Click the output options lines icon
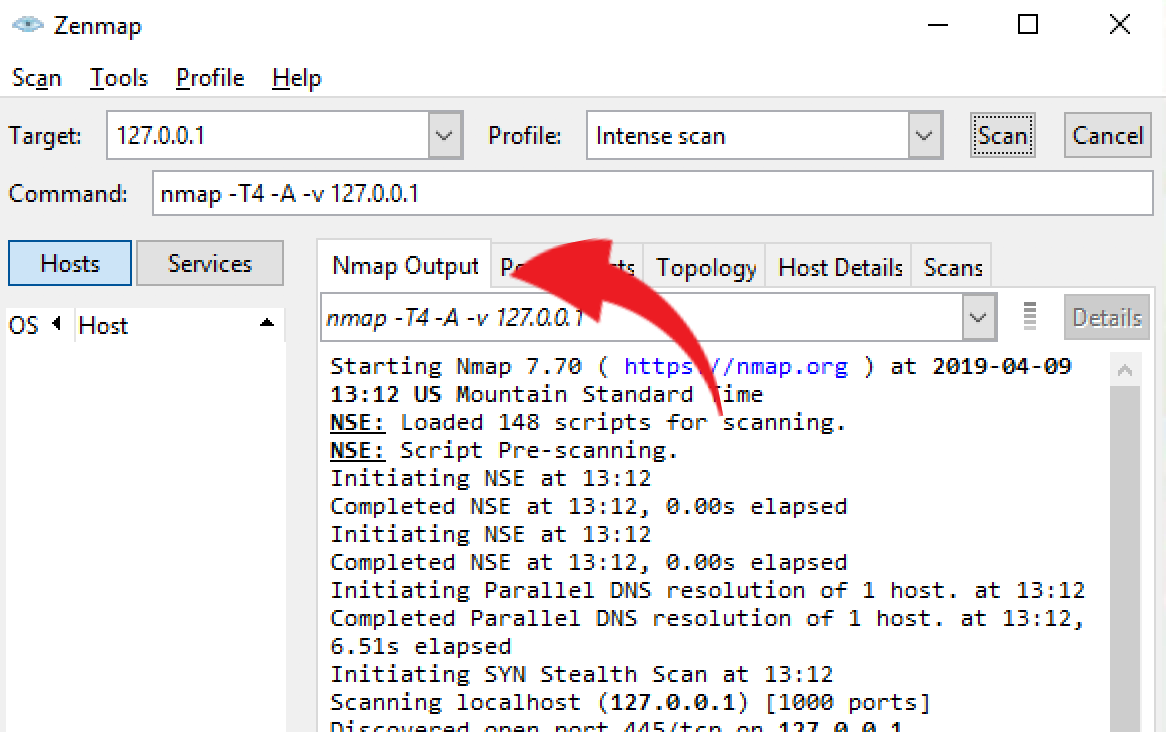1166x732 pixels. (1030, 317)
